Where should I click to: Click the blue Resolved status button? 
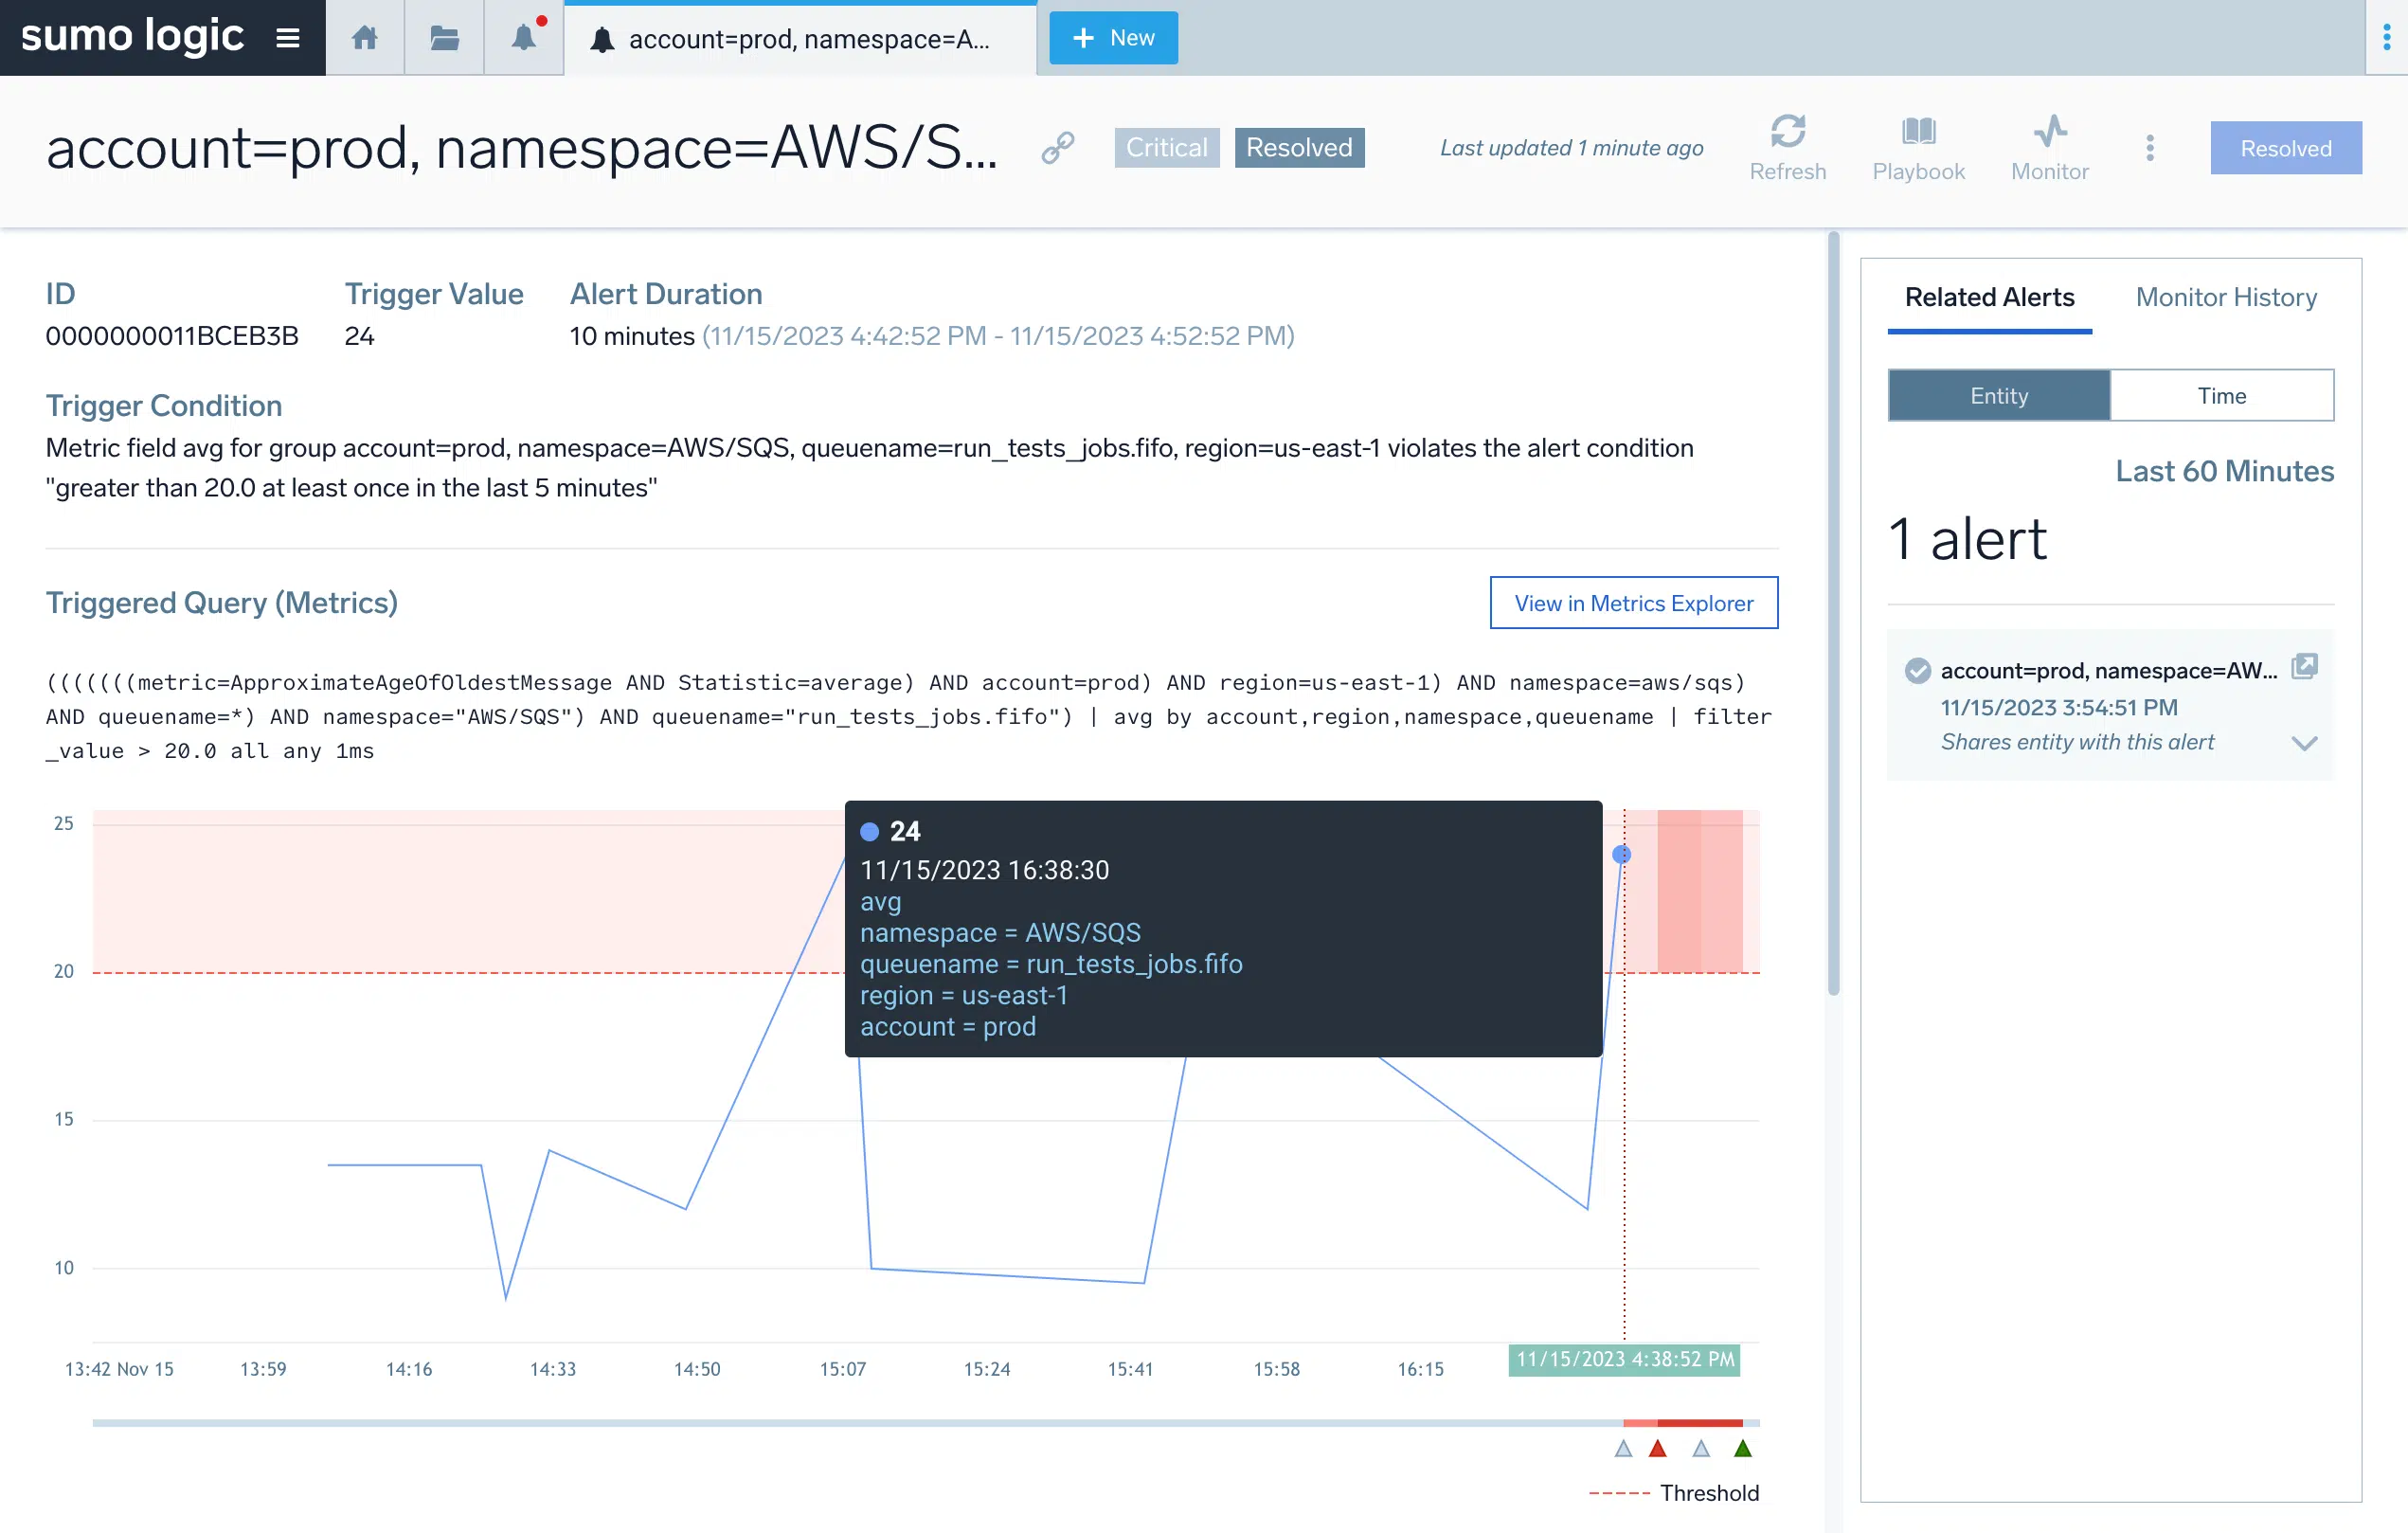tap(2285, 148)
